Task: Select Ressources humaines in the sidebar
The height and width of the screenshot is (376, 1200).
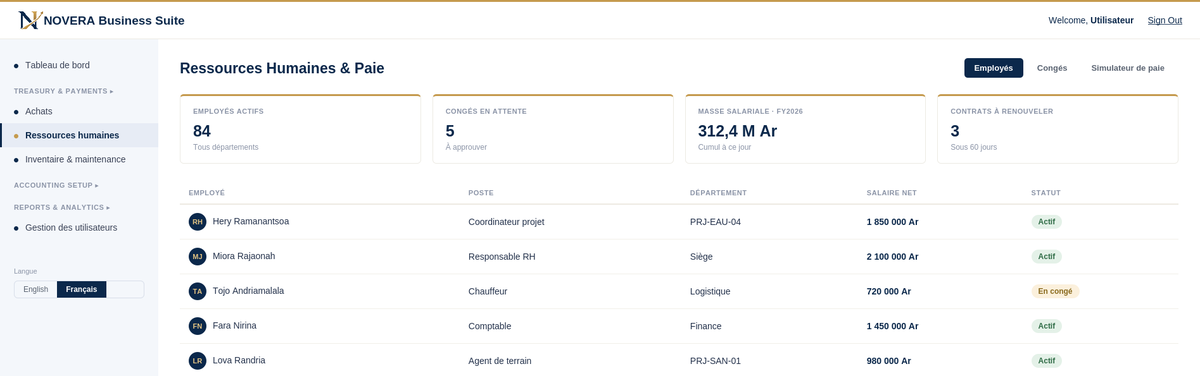Action: (79, 135)
